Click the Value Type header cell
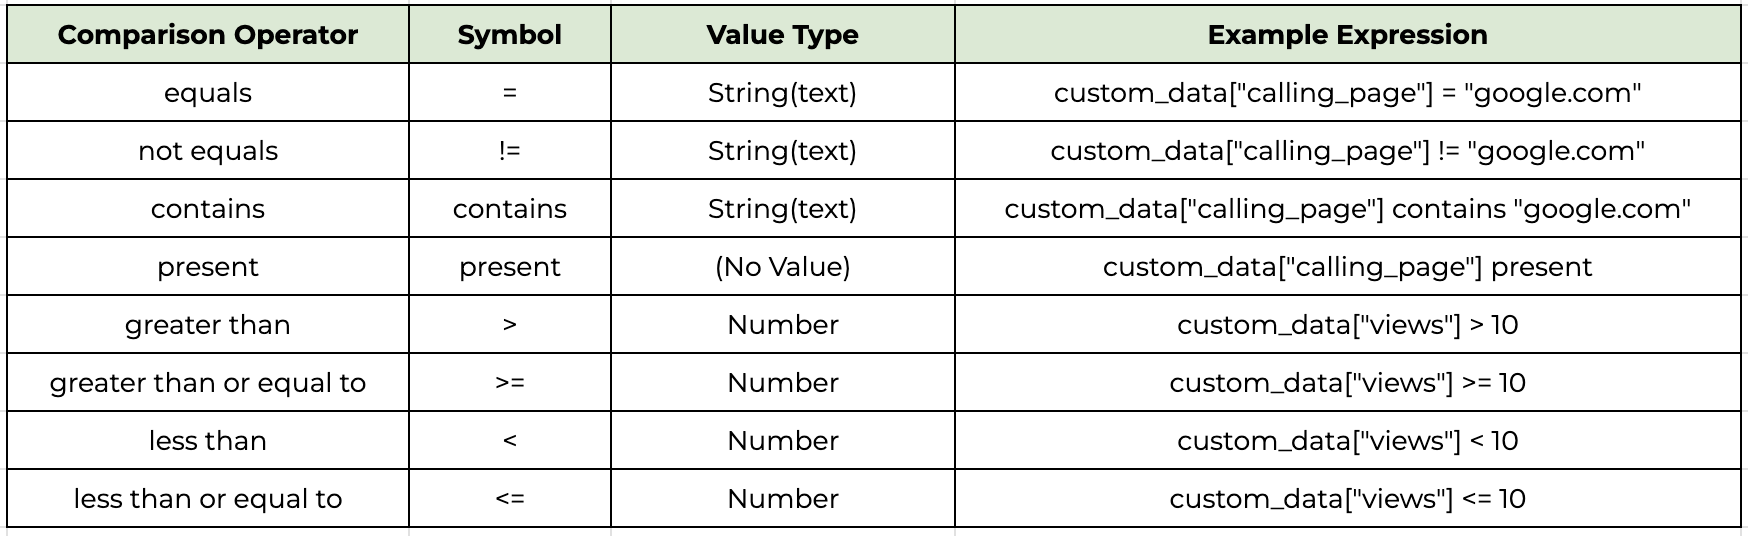This screenshot has width=1748, height=536. point(782,35)
